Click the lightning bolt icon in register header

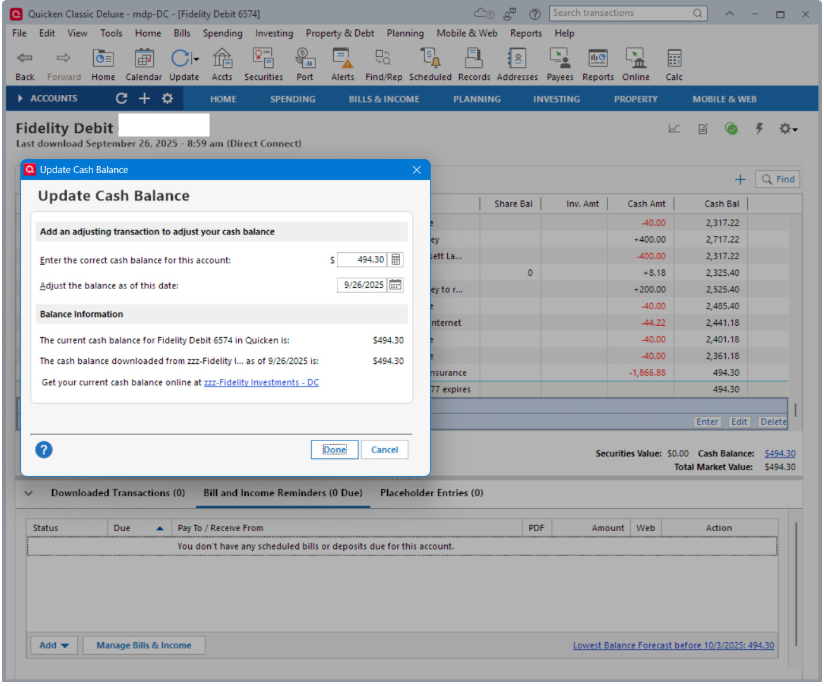pos(759,129)
